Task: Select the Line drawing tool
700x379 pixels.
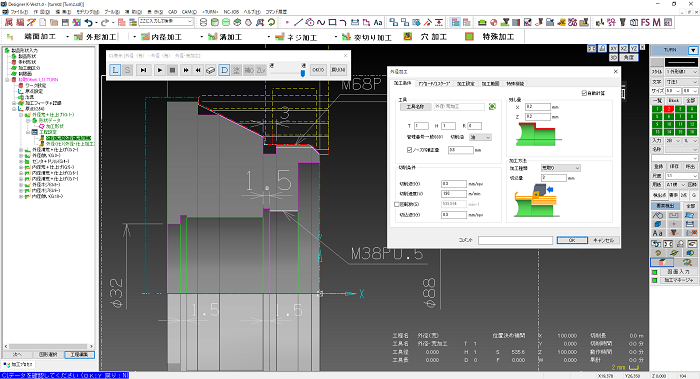Action: 298,22
